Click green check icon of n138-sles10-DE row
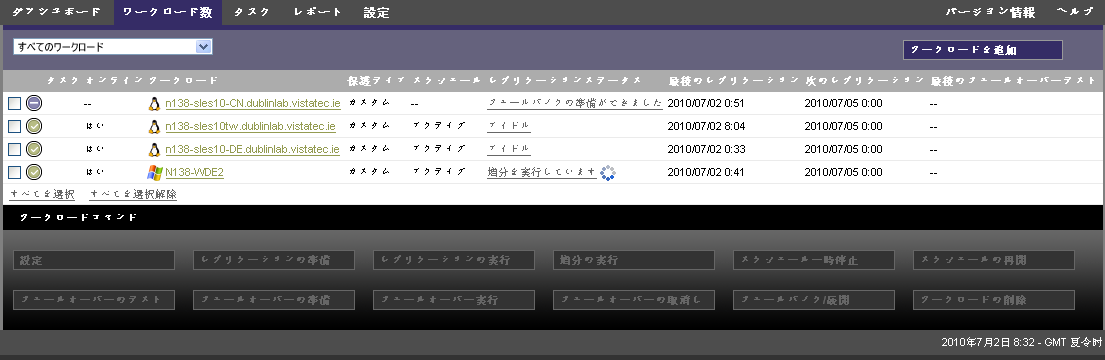The image size is (1105, 360). point(34,149)
